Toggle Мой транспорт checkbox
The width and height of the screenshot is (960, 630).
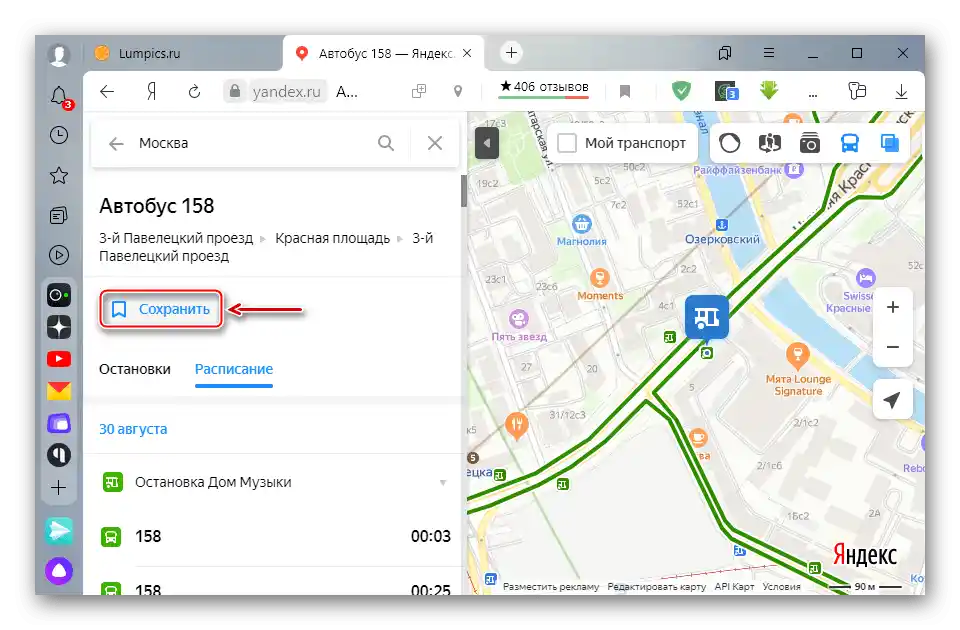pyautogui.click(x=567, y=143)
